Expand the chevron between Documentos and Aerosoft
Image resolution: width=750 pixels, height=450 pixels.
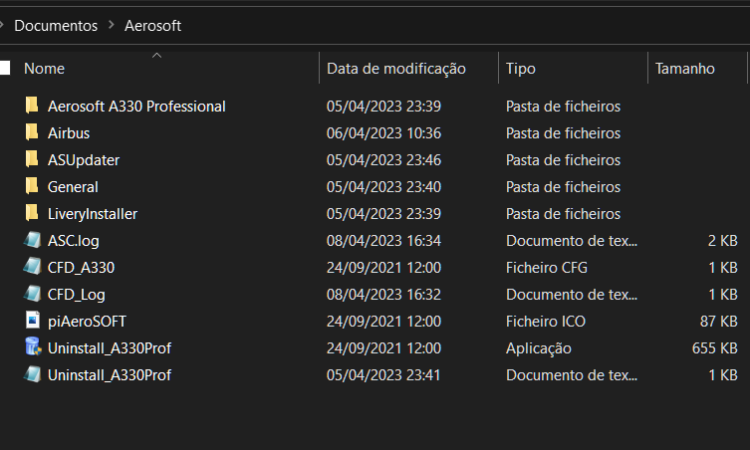click(x=111, y=25)
